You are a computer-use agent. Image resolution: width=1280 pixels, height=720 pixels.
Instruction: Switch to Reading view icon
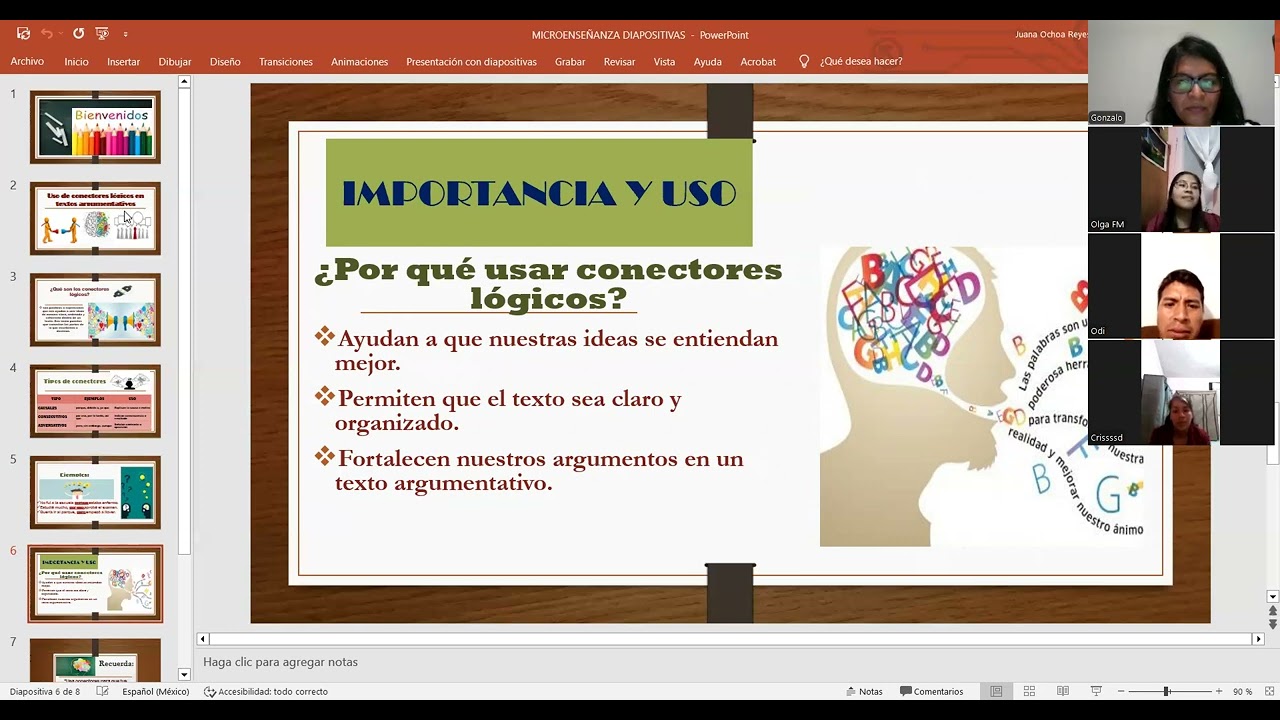[1063, 691]
